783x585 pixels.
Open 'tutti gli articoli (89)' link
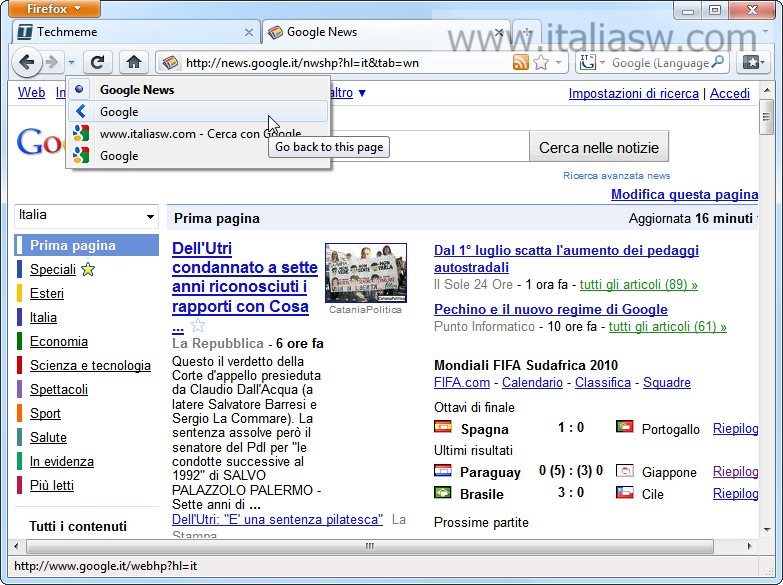point(638,284)
